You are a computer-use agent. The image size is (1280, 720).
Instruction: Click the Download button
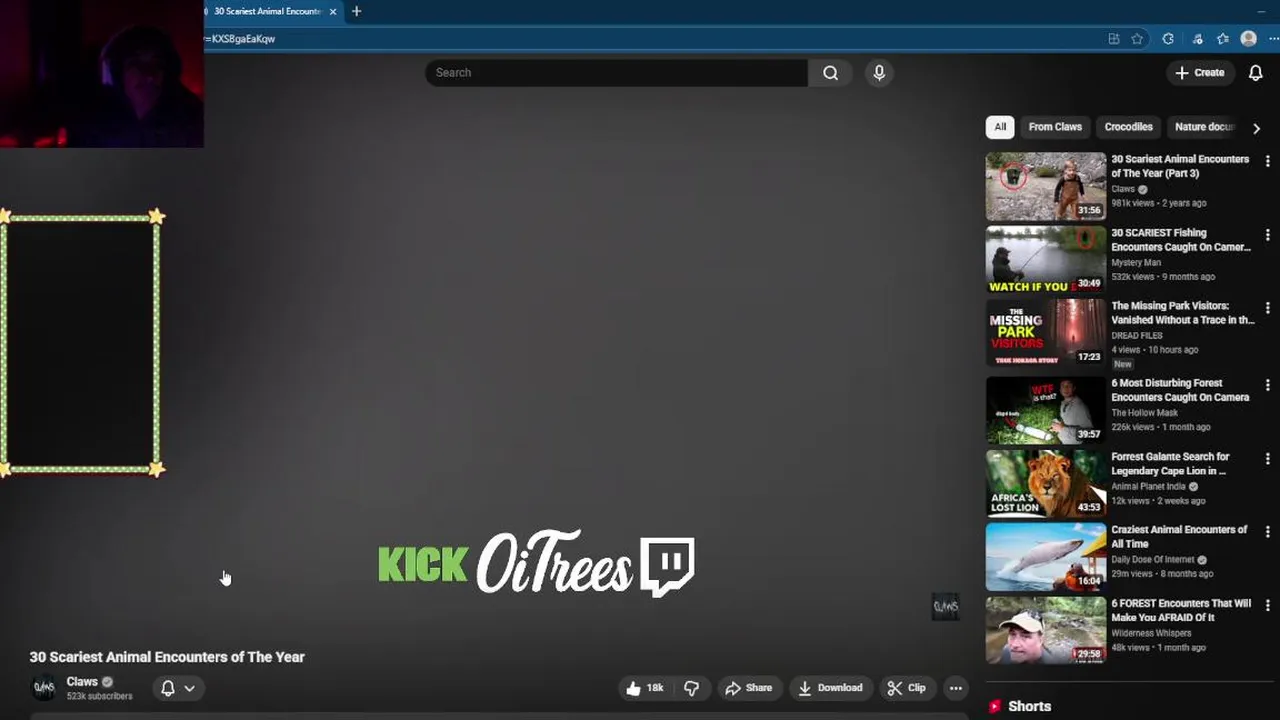click(830, 688)
